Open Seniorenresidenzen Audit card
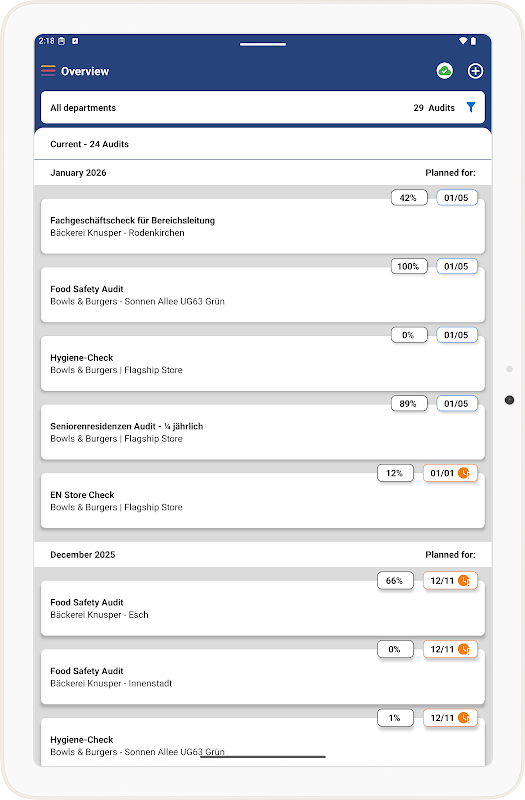 click(263, 432)
